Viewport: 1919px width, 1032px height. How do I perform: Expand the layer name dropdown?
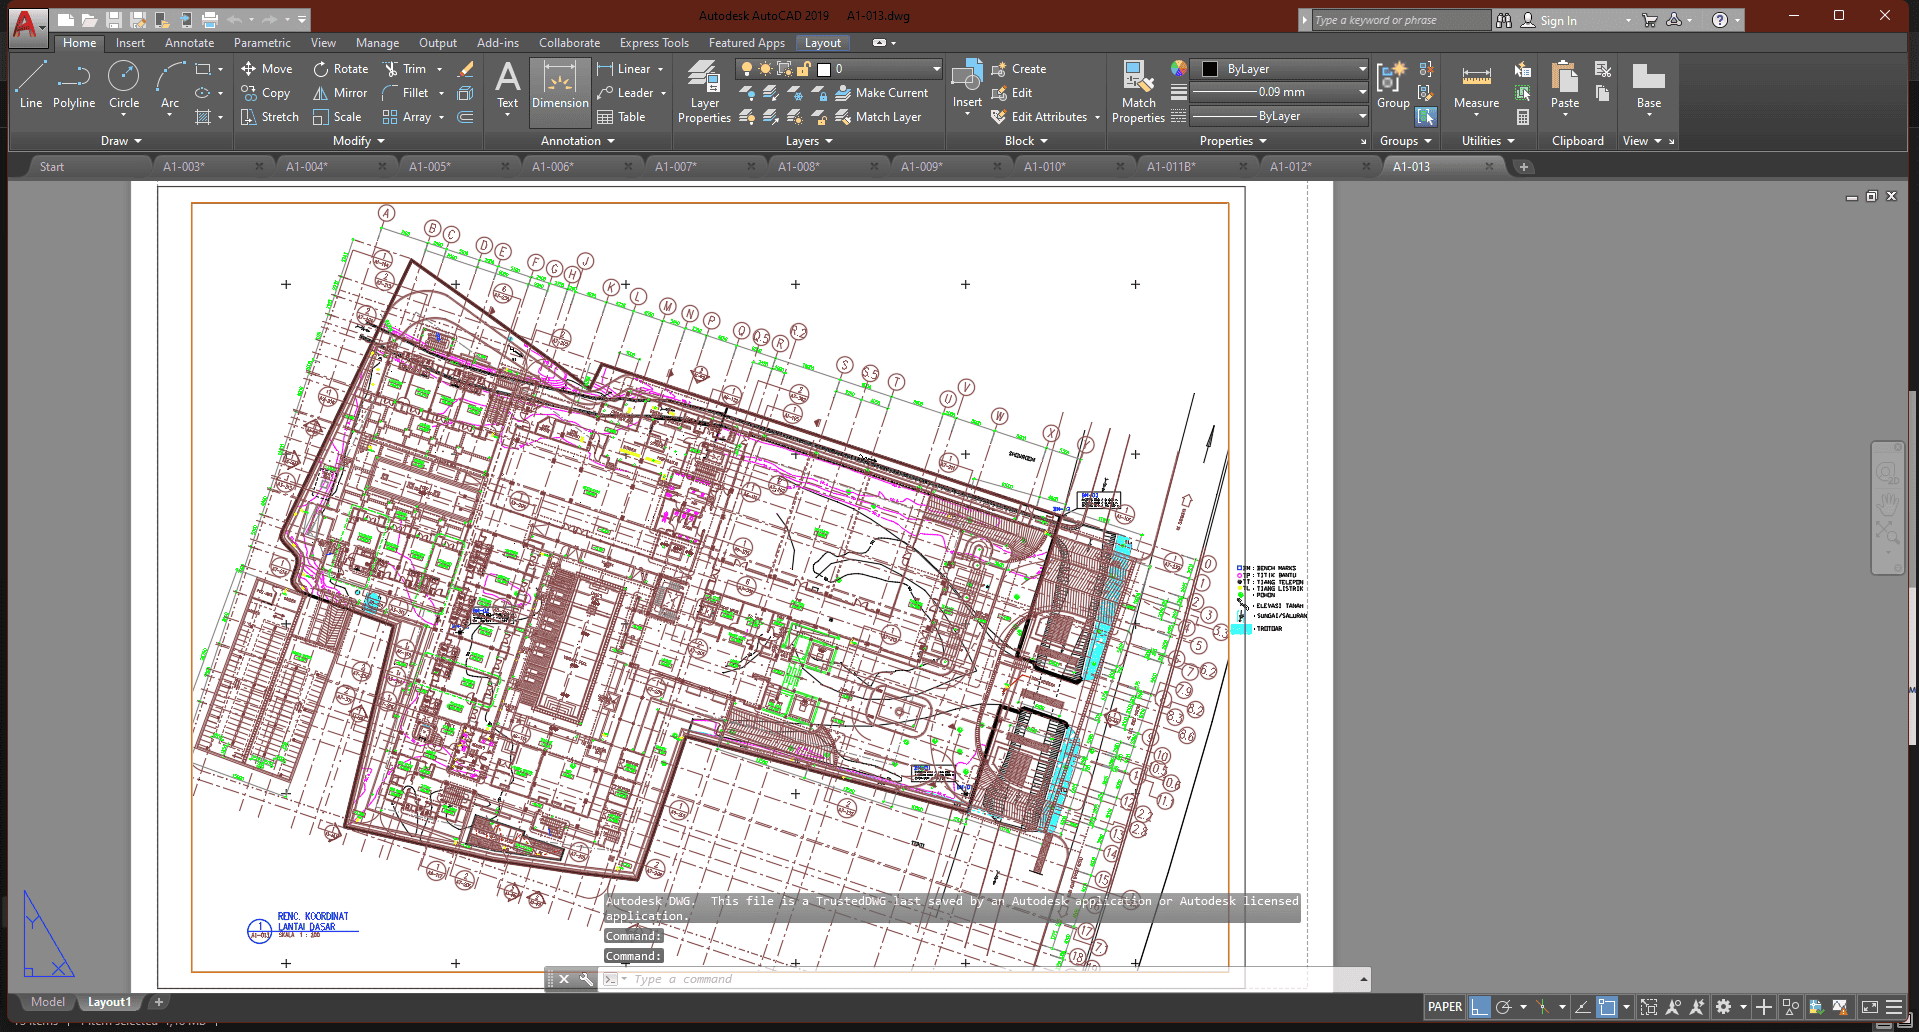point(936,69)
